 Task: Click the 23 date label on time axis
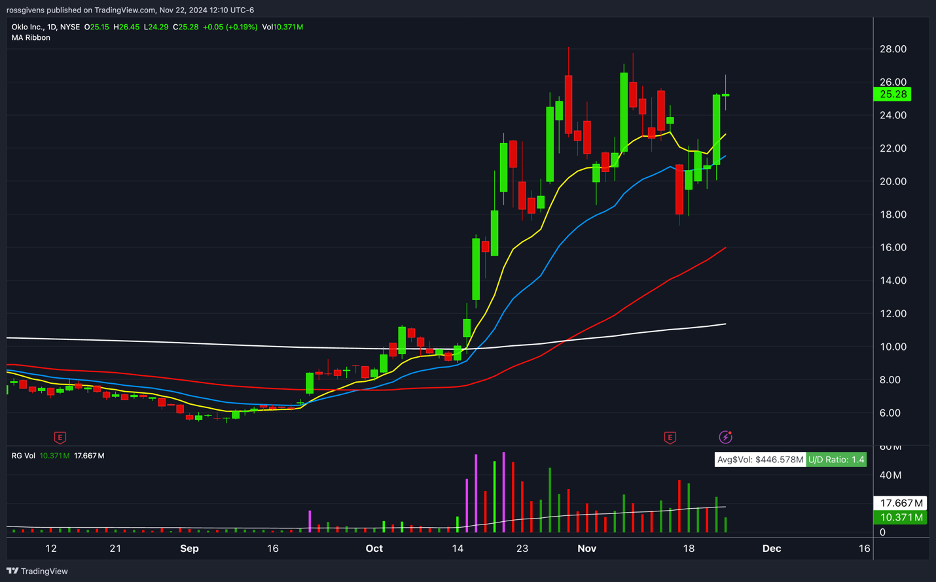point(522,549)
